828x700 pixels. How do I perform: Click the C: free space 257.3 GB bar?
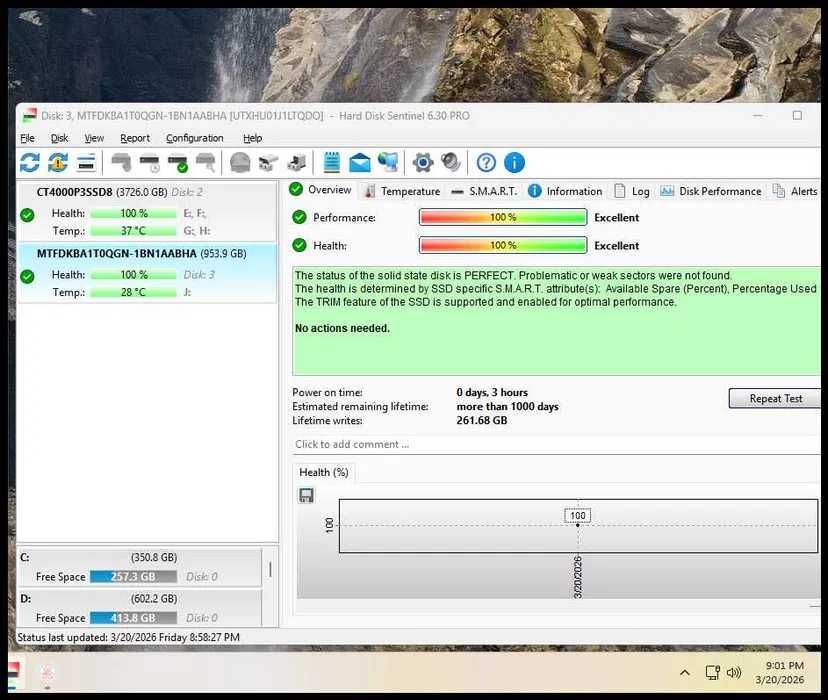(133, 576)
